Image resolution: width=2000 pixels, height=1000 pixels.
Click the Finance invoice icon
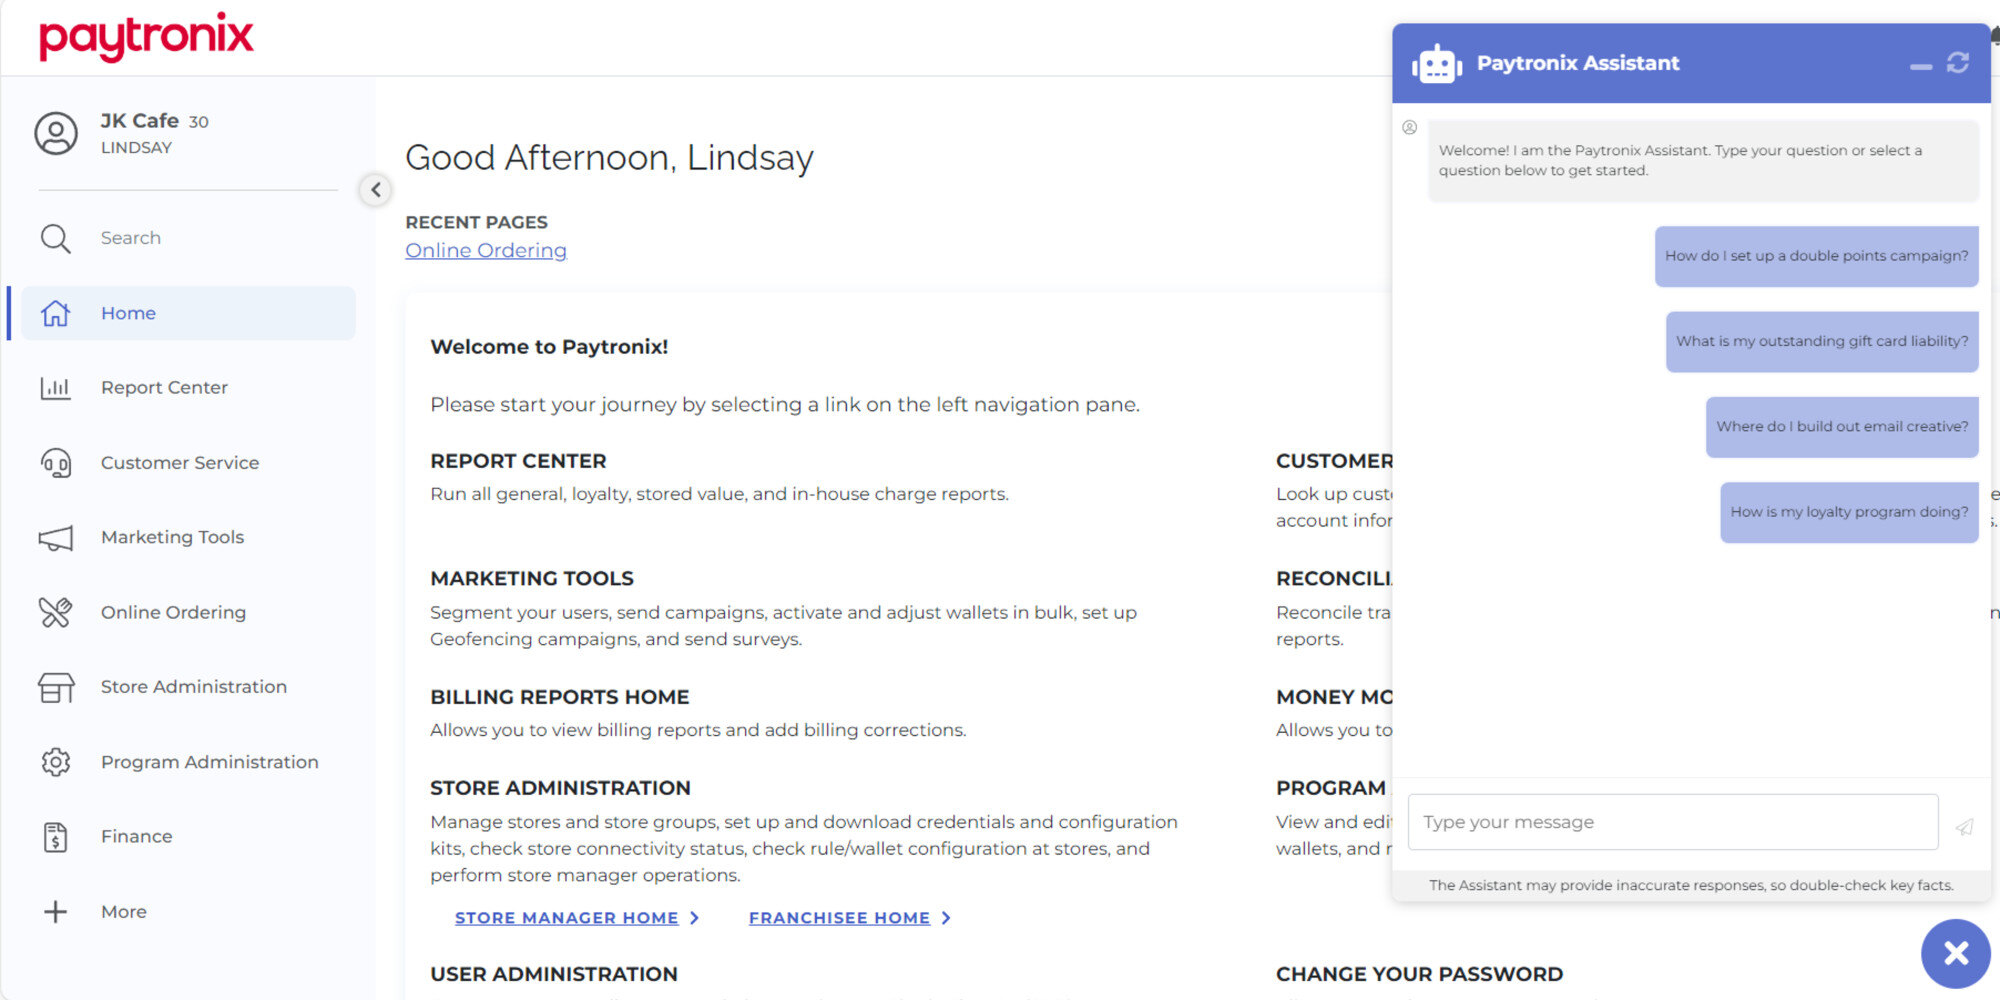pyautogui.click(x=55, y=837)
